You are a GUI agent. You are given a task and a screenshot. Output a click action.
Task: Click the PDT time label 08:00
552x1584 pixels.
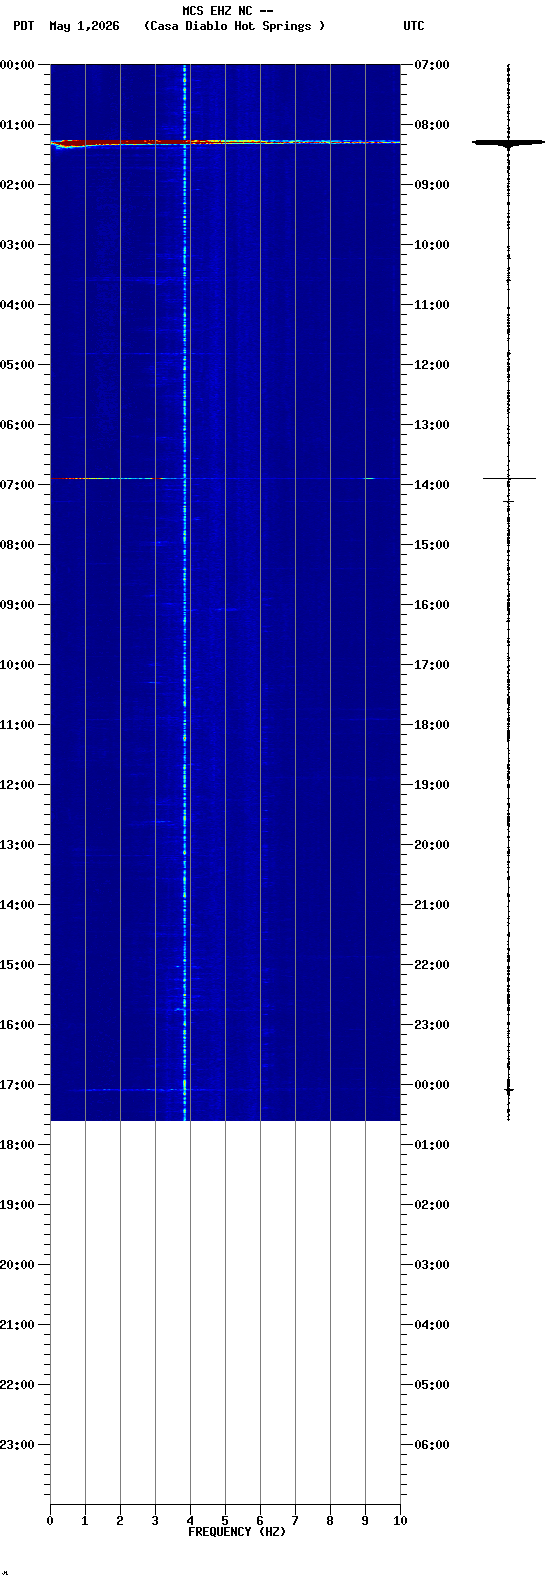point(17,545)
